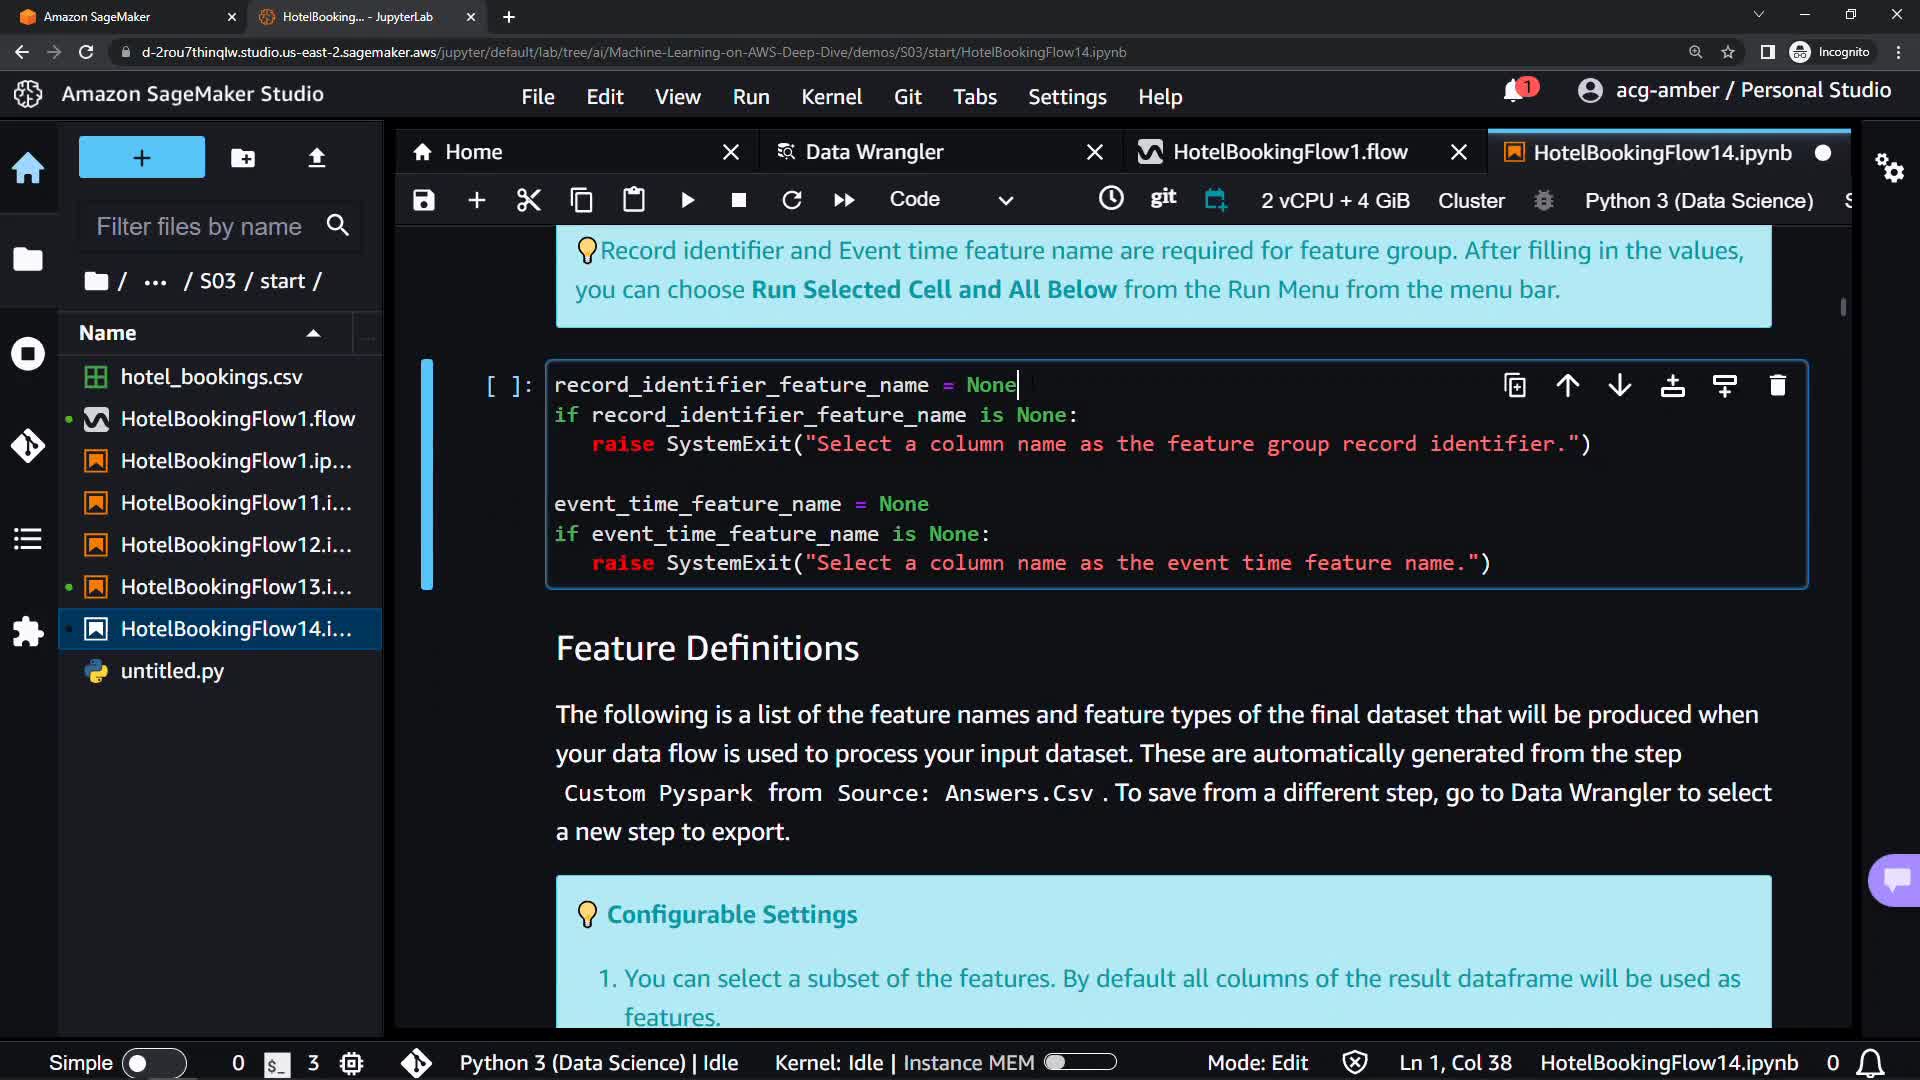The image size is (1920, 1080).
Task: Toggle Simple interface mode switch
Action: pyautogui.click(x=153, y=1063)
